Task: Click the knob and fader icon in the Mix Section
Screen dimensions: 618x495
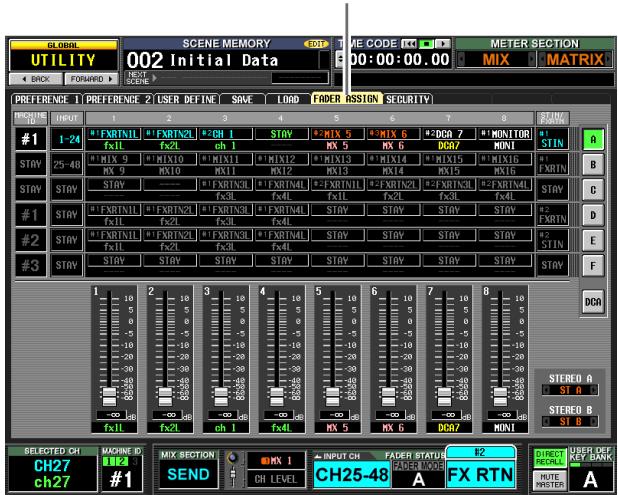Action: pos(233,471)
